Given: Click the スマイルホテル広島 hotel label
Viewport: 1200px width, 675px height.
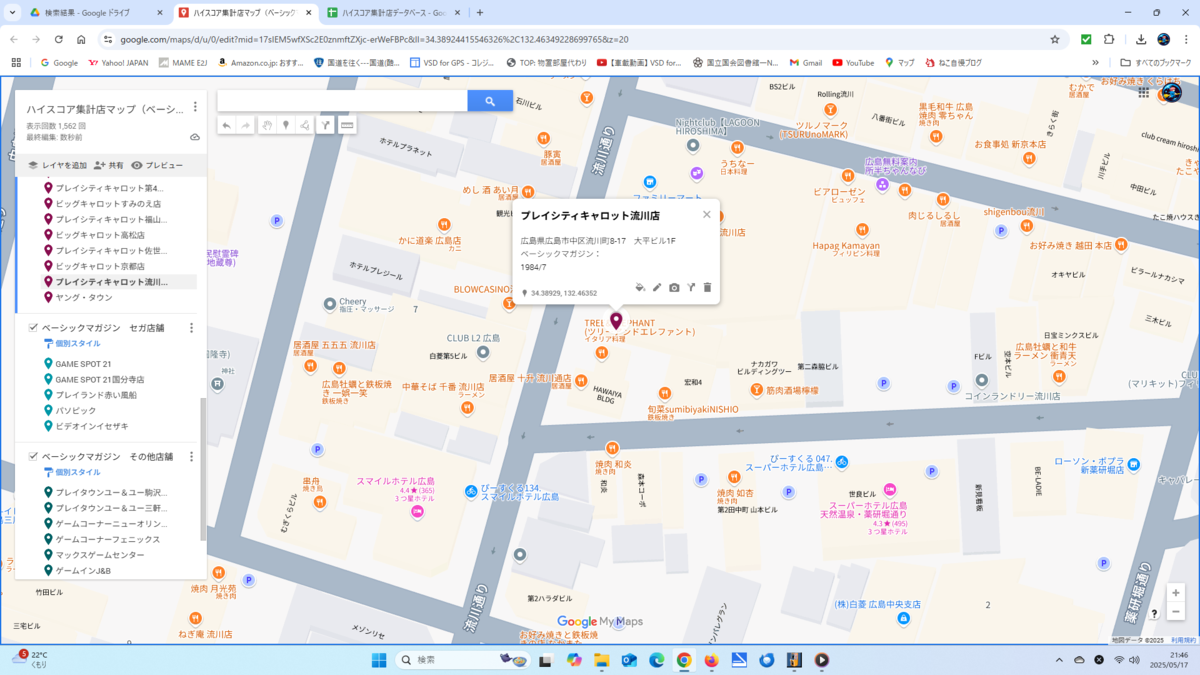Looking at the screenshot, I should tap(396, 481).
